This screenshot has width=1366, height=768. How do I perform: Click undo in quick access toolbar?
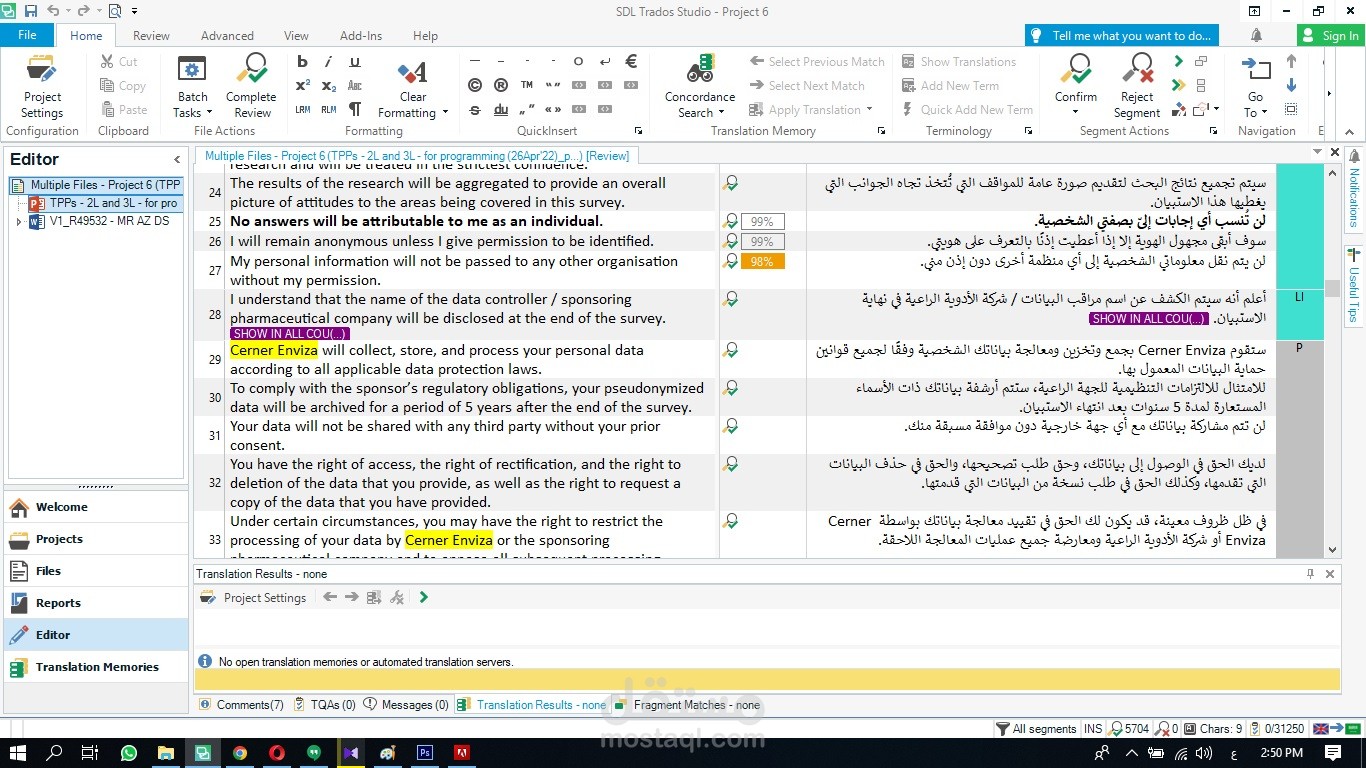(52, 11)
